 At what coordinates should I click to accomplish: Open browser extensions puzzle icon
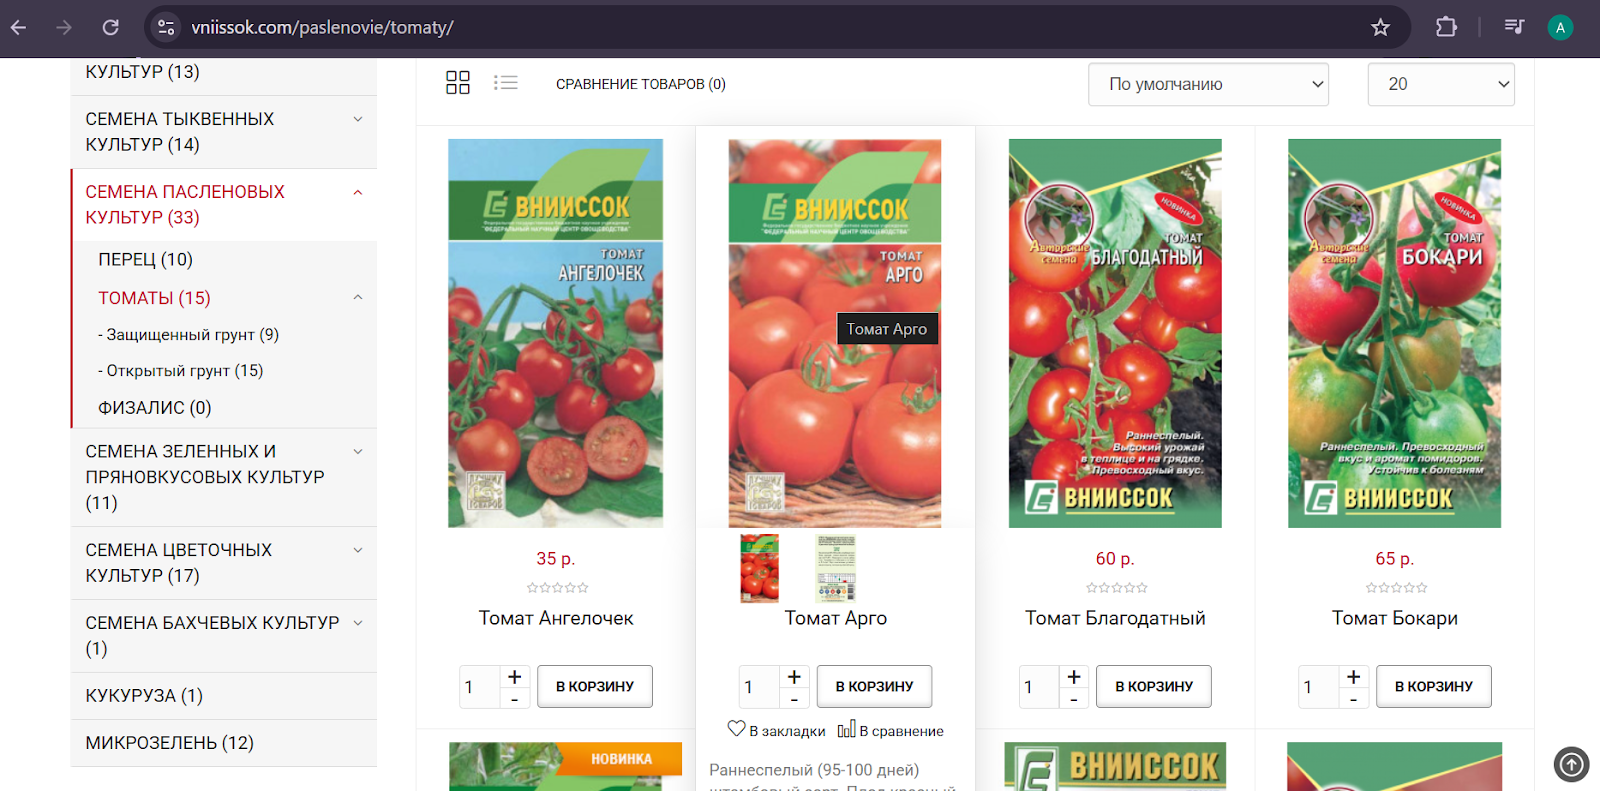point(1446,27)
